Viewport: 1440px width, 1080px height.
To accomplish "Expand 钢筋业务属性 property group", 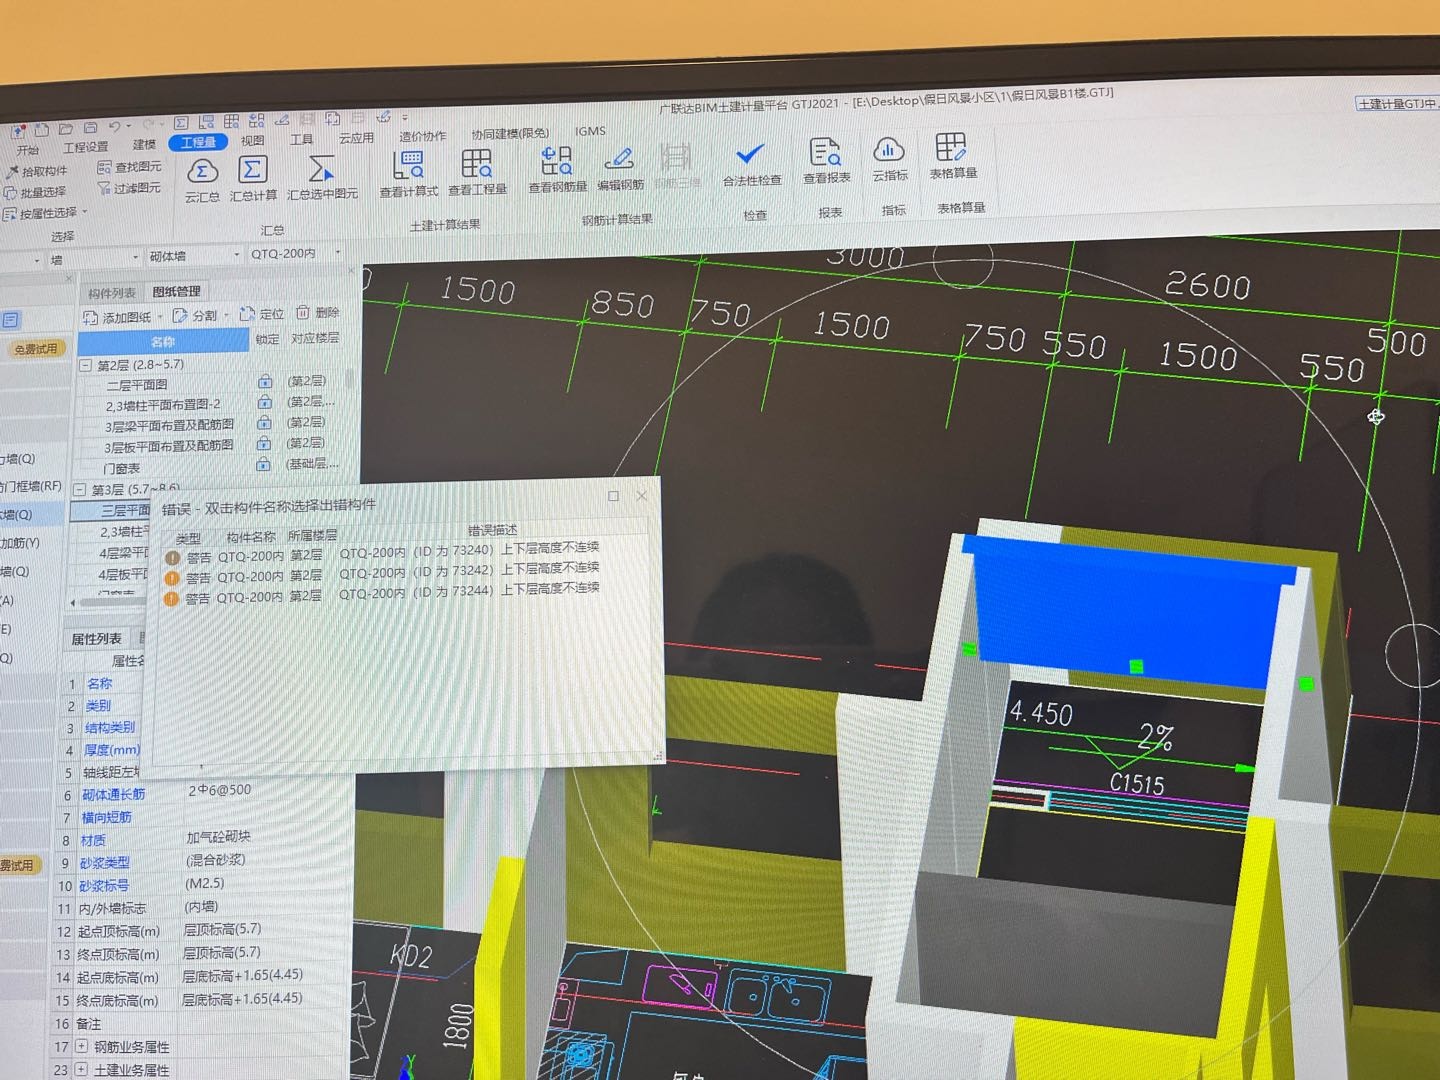I will tap(83, 1047).
